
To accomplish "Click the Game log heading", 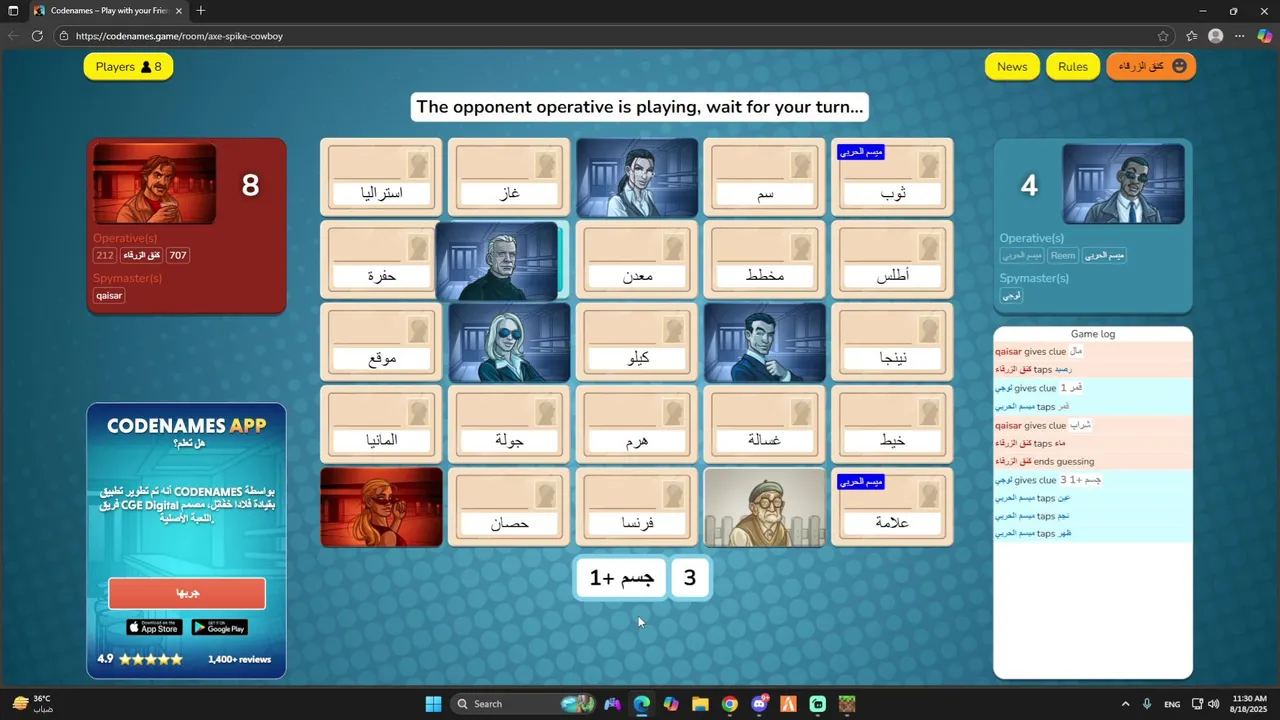I will tap(1092, 334).
